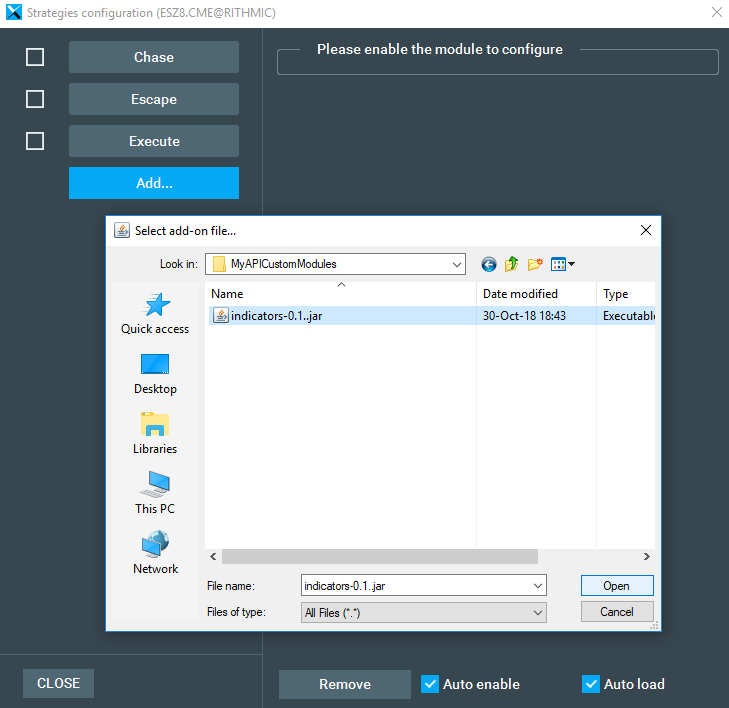The height and width of the screenshot is (708, 729).
Task: Click the Back navigation icon in file dialog
Action: (489, 264)
